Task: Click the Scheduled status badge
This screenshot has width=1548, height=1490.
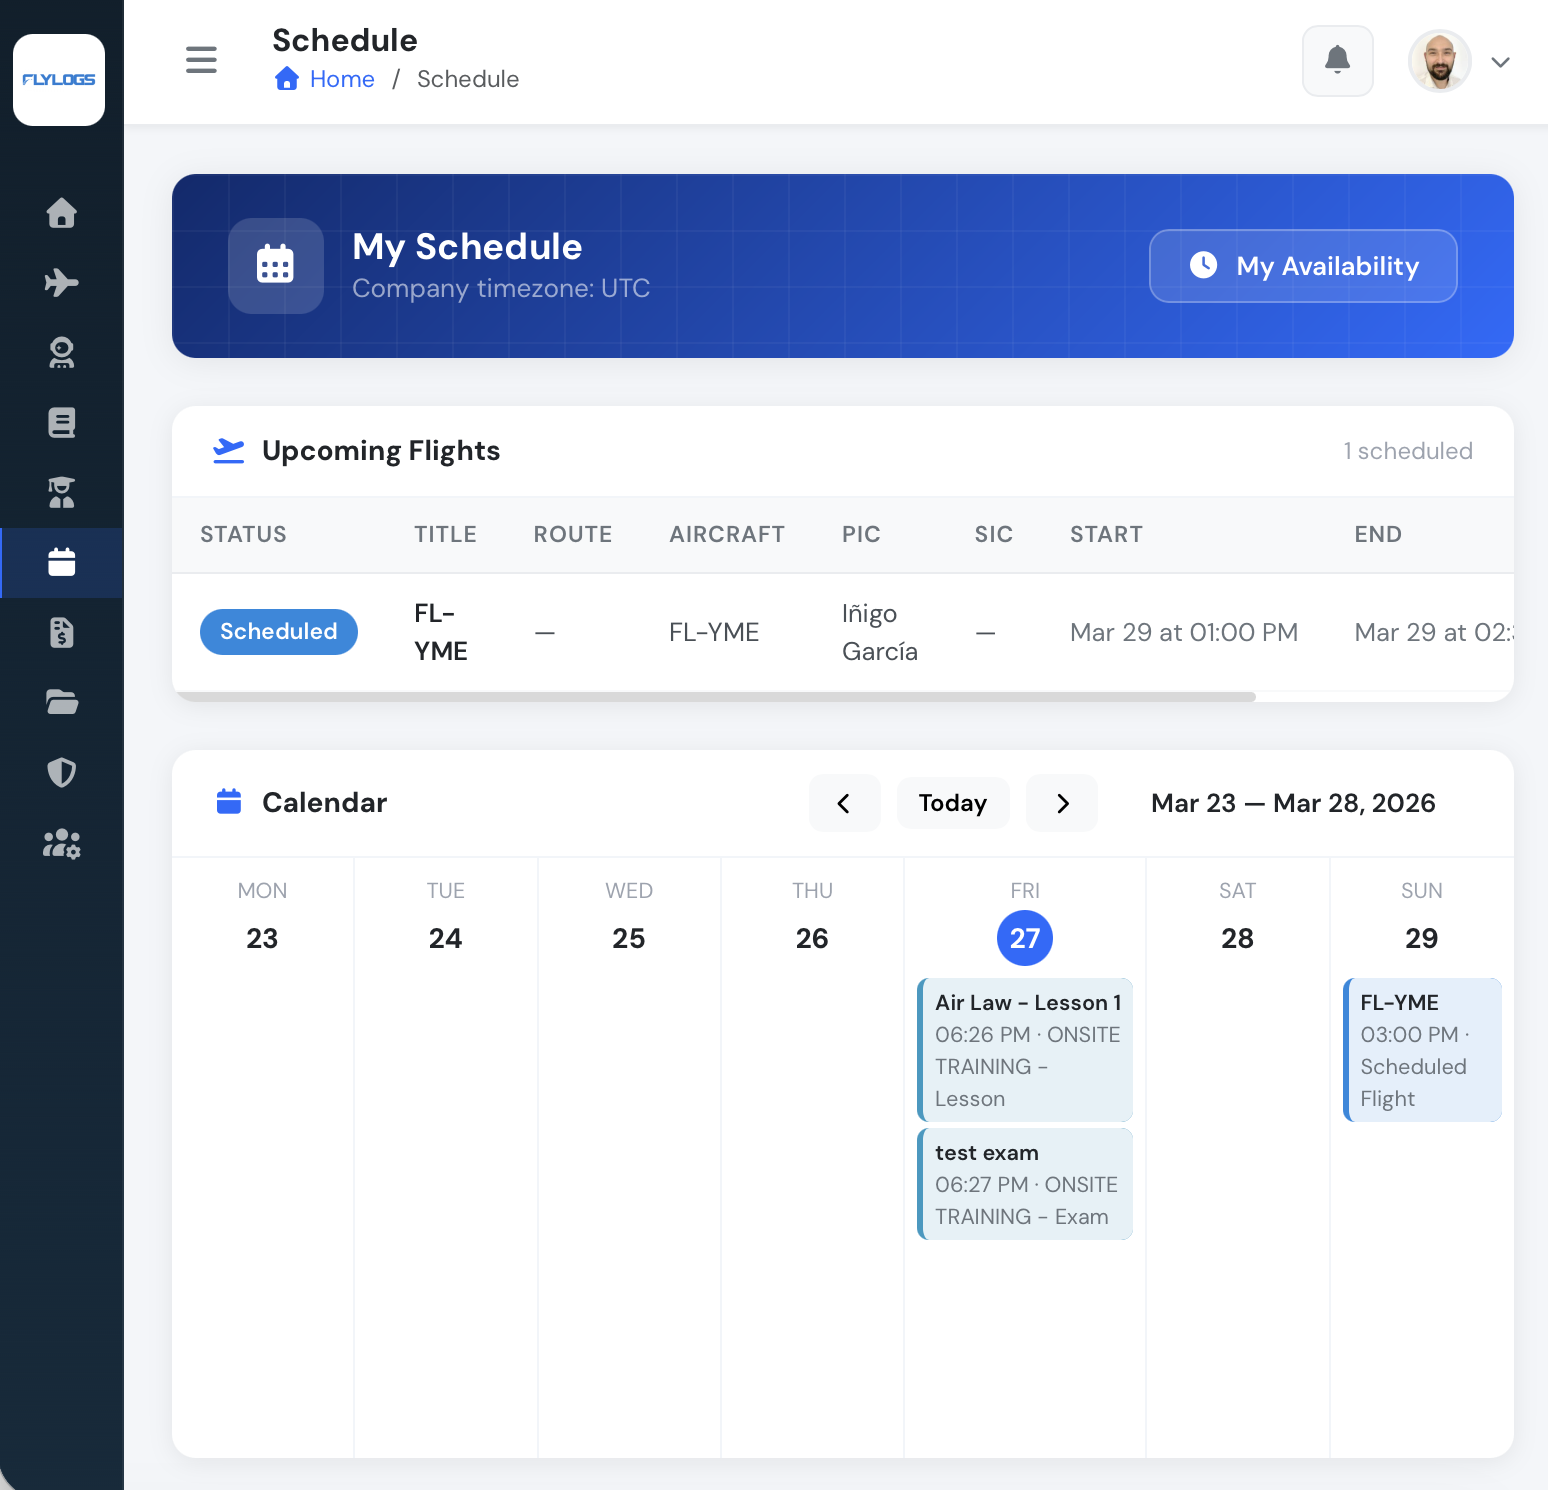Action: coord(279,632)
